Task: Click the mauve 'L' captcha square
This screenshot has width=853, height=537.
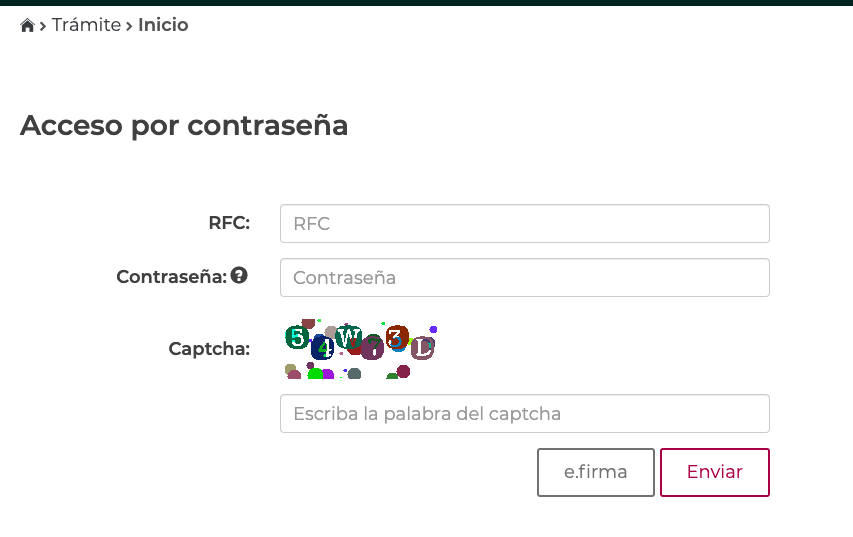Action: pyautogui.click(x=422, y=348)
